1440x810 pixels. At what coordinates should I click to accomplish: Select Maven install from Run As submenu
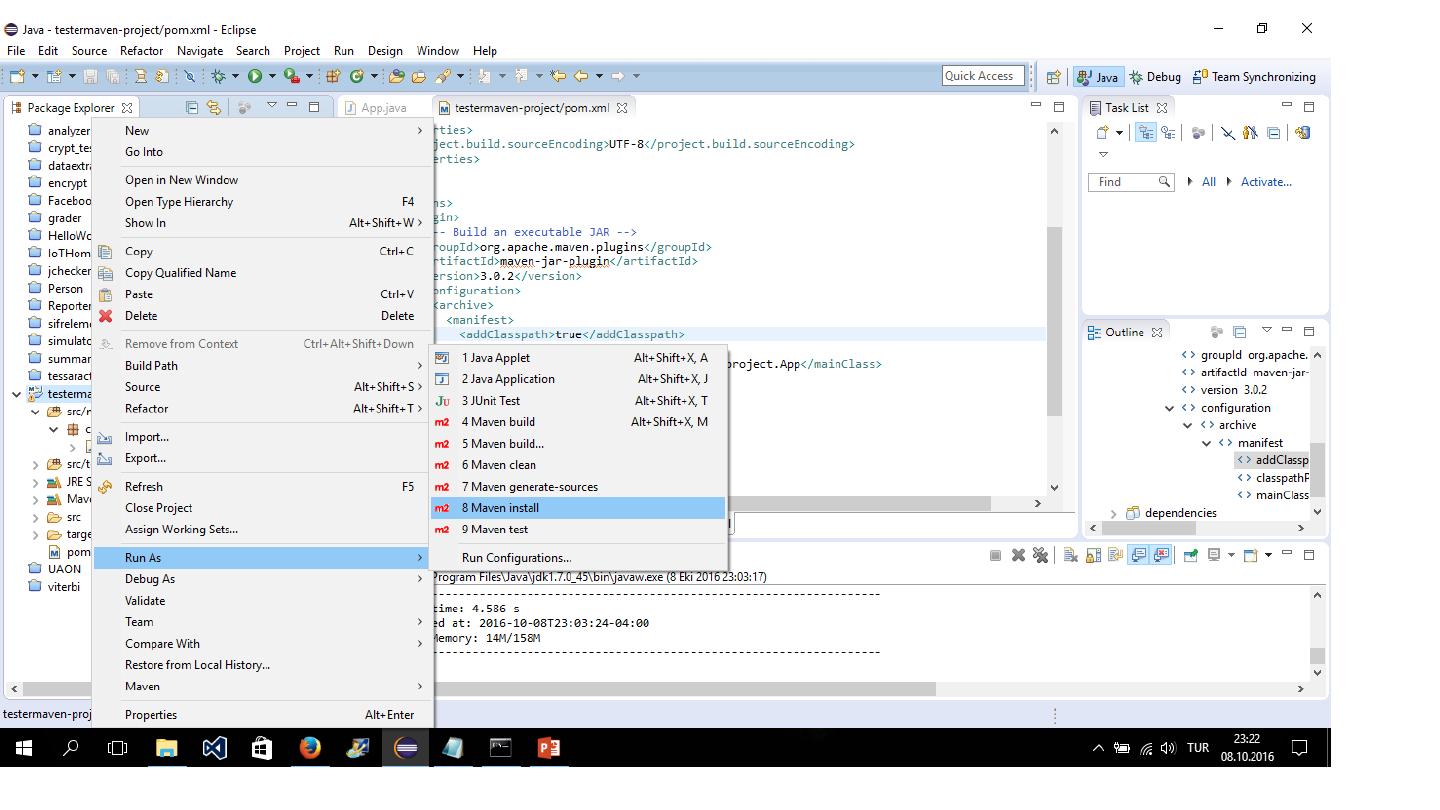coord(500,508)
